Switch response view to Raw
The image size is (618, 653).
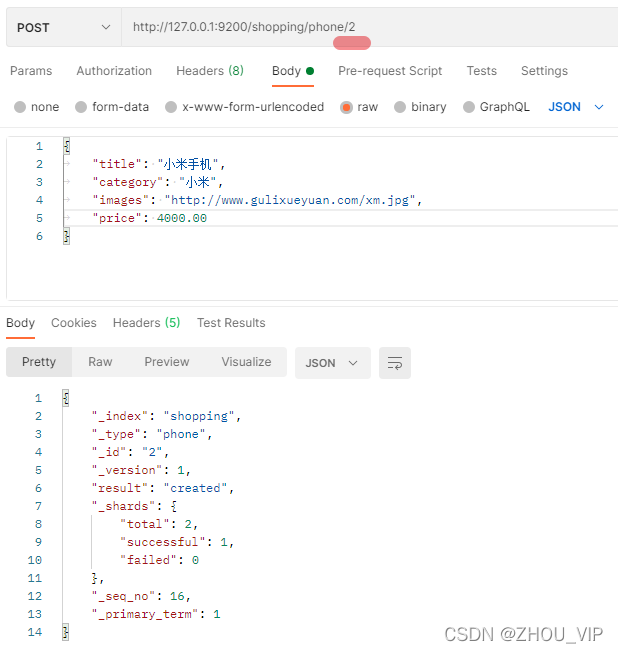[x=100, y=362]
